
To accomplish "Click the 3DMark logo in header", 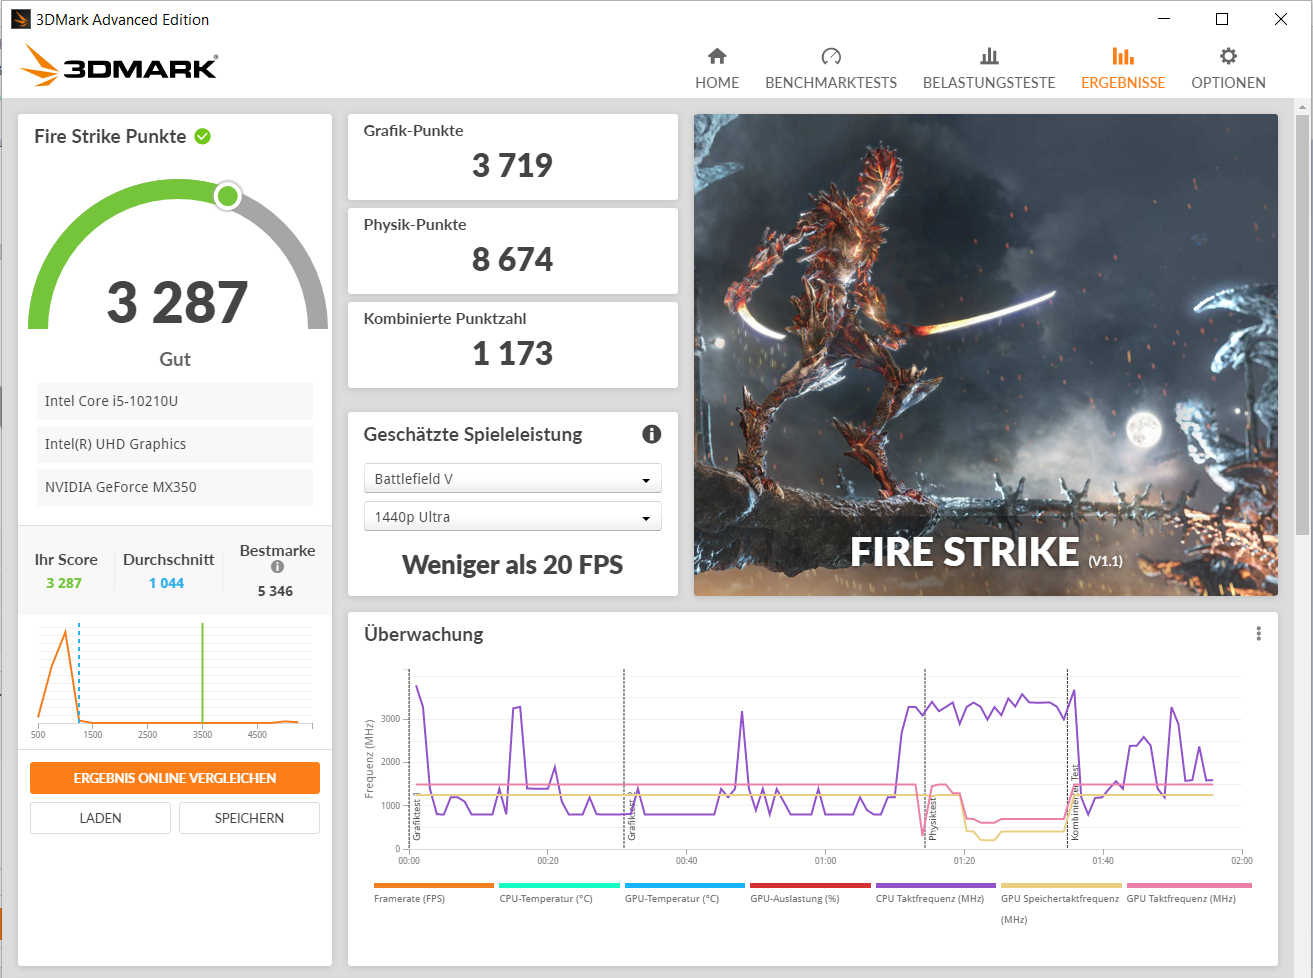I will (x=119, y=65).
